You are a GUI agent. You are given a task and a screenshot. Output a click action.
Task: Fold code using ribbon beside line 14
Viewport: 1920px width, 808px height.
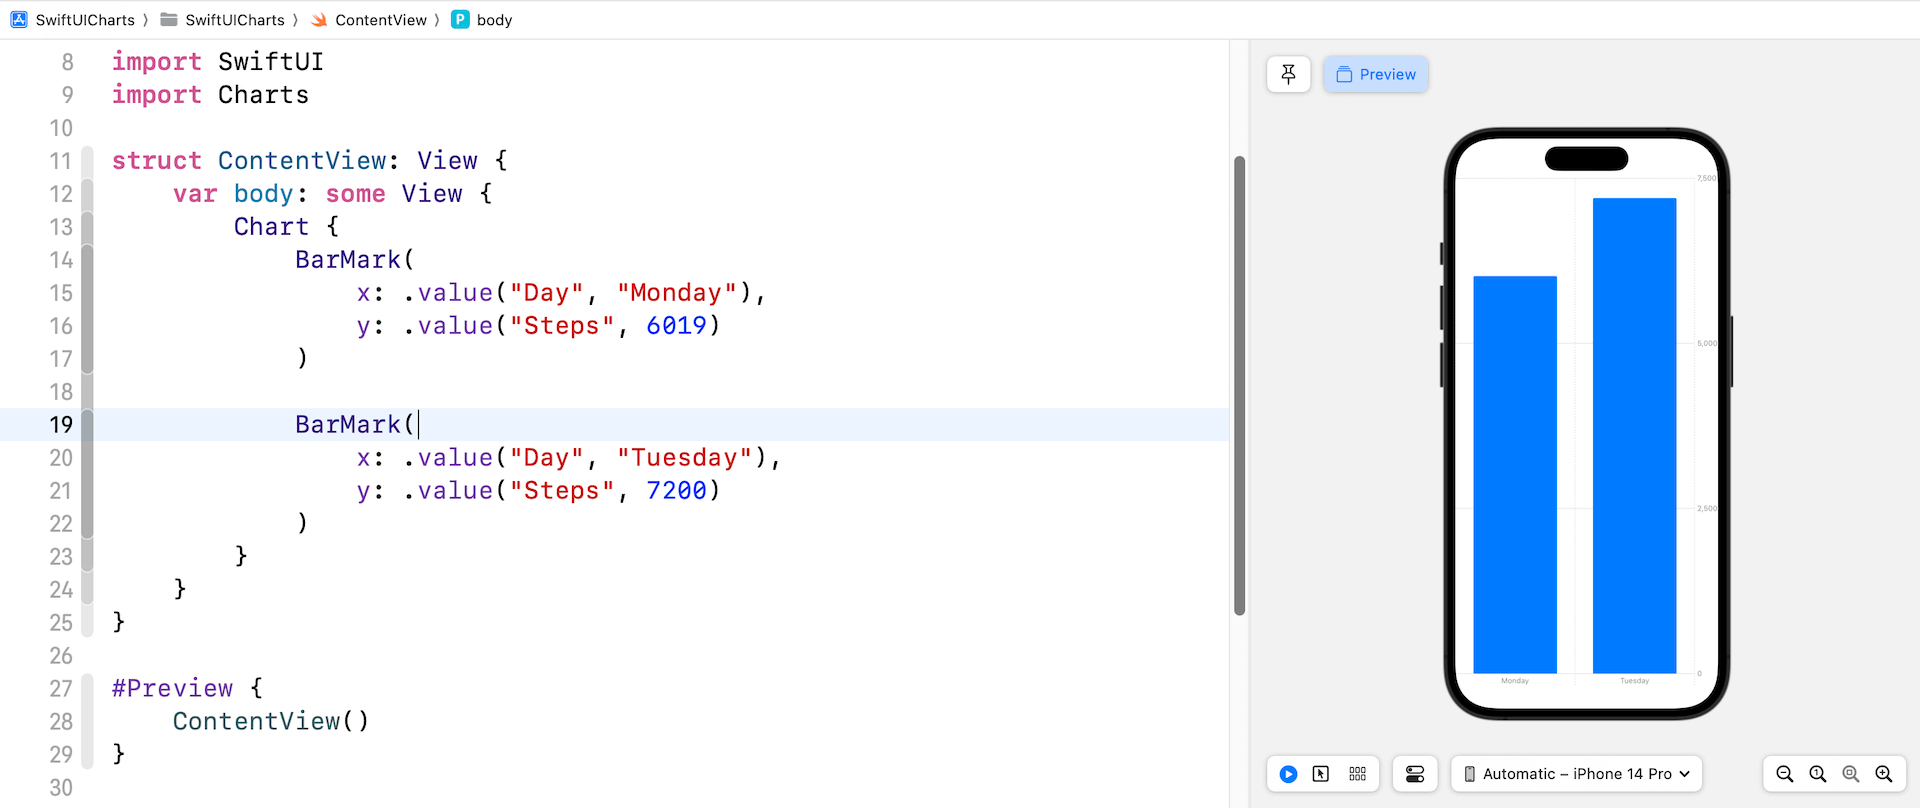pos(87,260)
